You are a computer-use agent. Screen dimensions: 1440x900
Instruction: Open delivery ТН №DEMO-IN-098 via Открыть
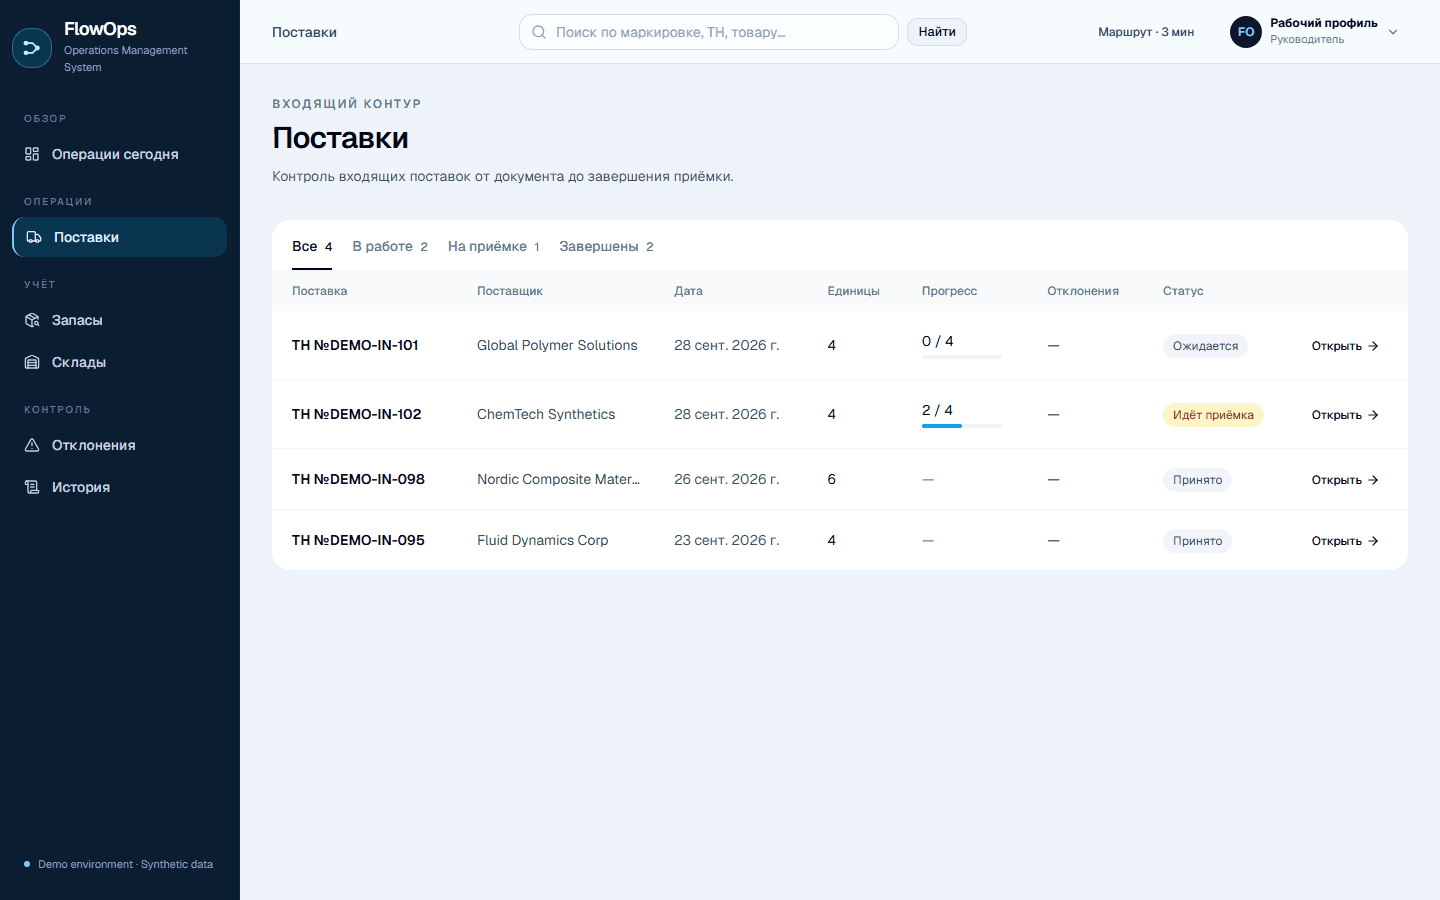1345,480
